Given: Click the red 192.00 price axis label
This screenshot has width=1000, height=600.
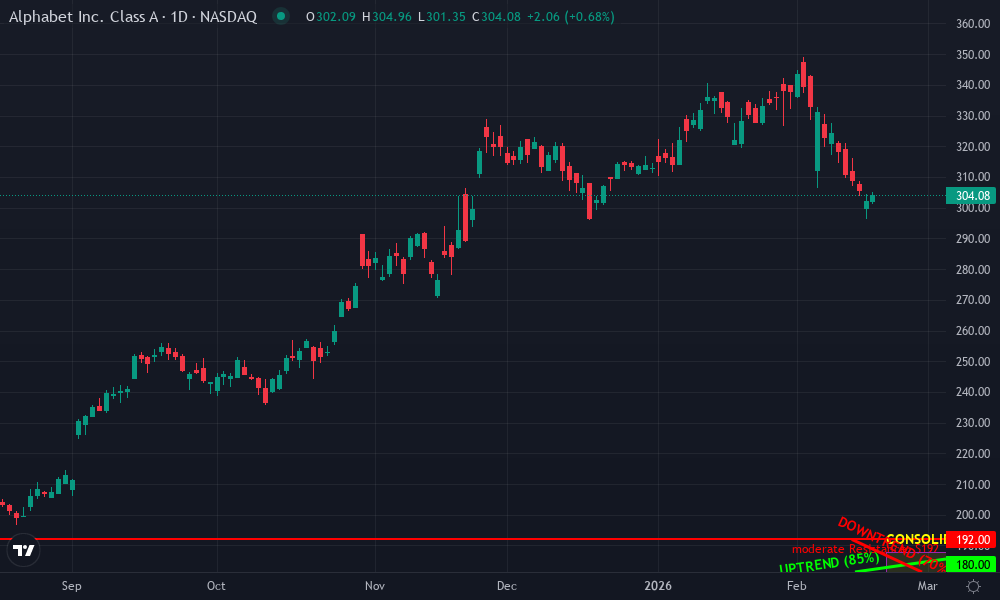Looking at the screenshot, I should [971, 538].
